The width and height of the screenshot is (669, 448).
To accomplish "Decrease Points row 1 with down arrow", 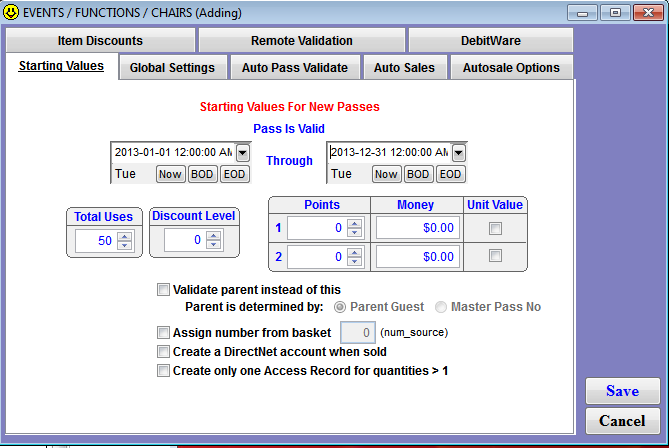I will click(x=355, y=232).
